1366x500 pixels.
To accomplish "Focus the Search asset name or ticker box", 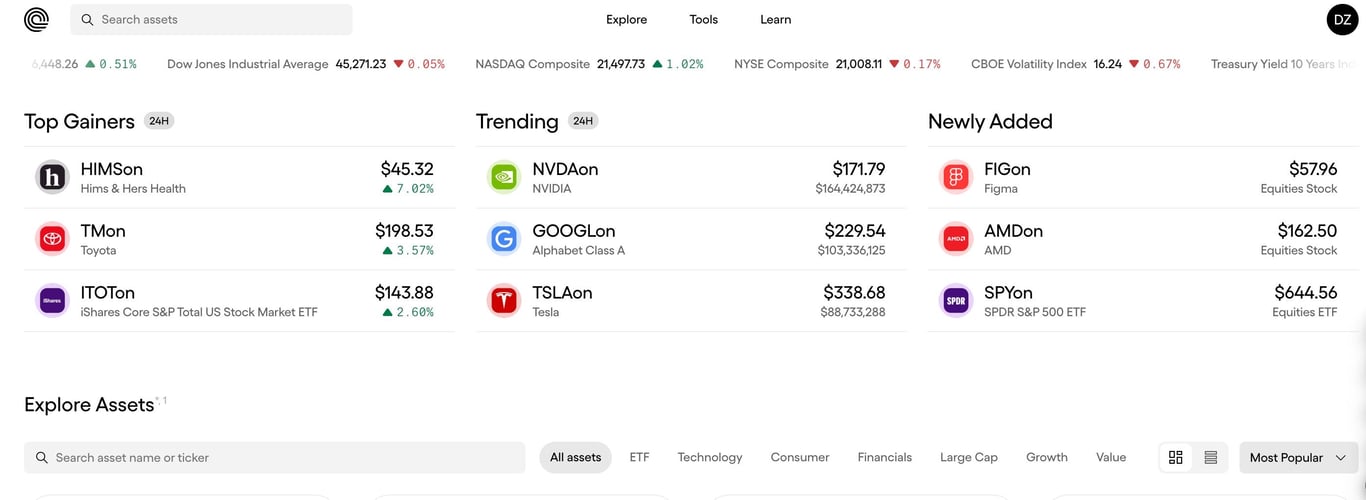I will click(275, 457).
